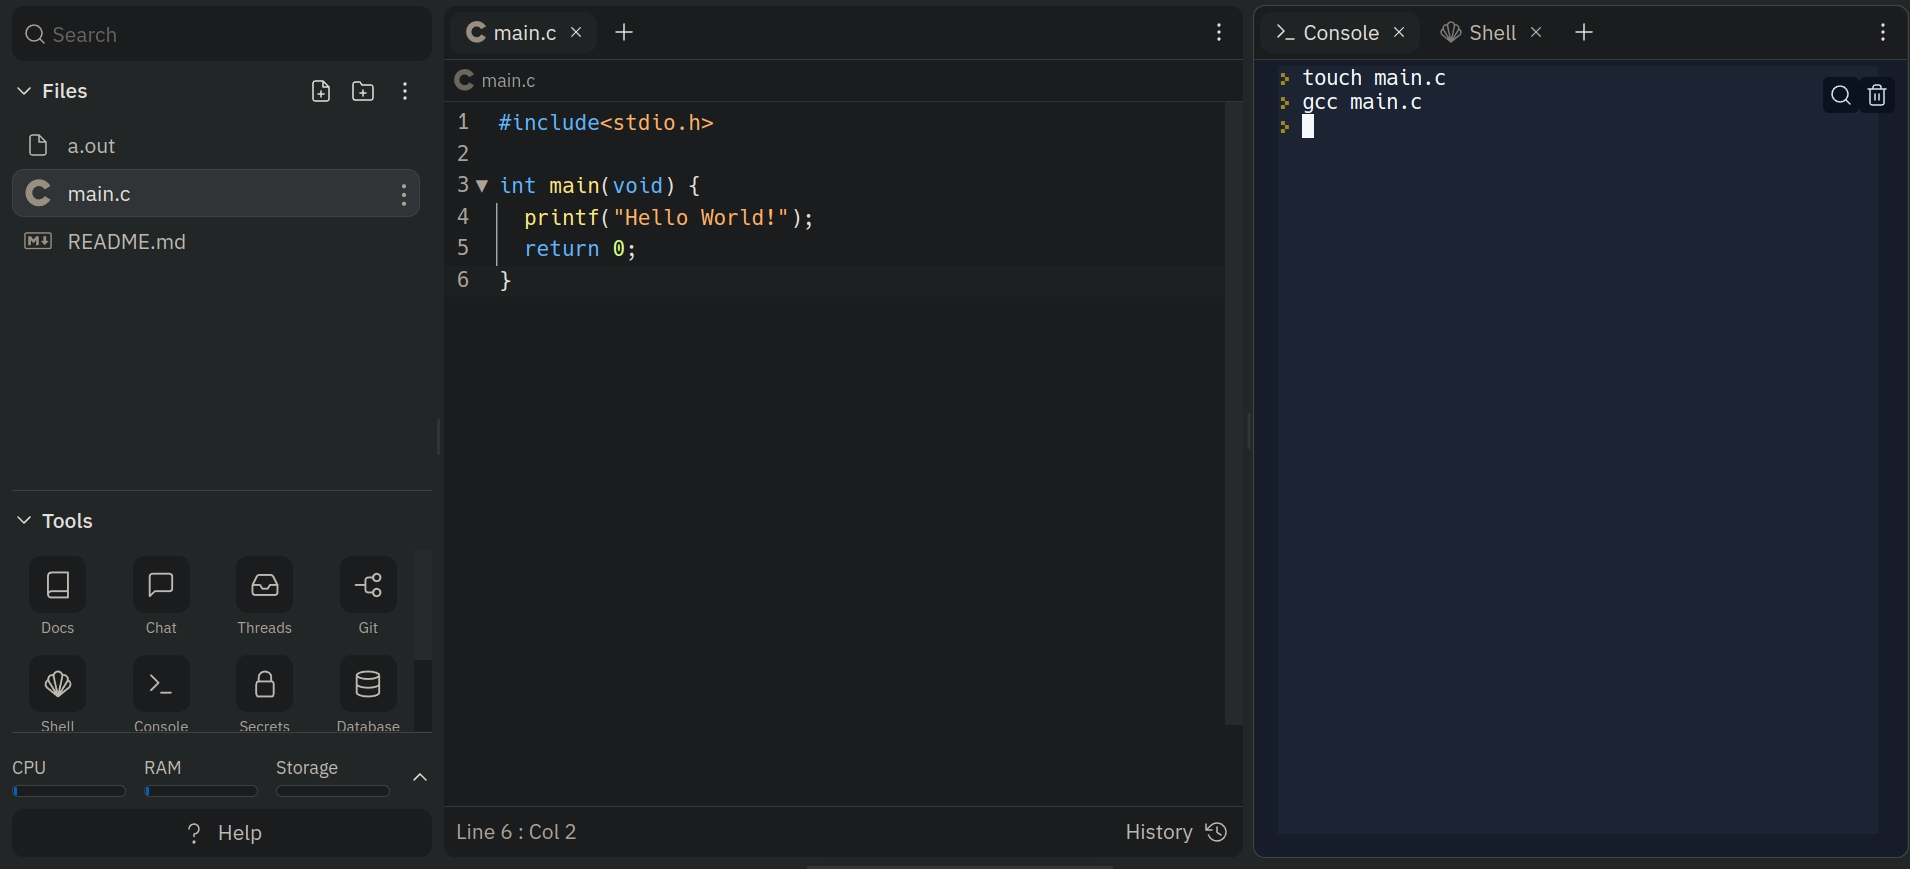Open README.md in the file tree
The width and height of the screenshot is (1910, 869).
[126, 242]
